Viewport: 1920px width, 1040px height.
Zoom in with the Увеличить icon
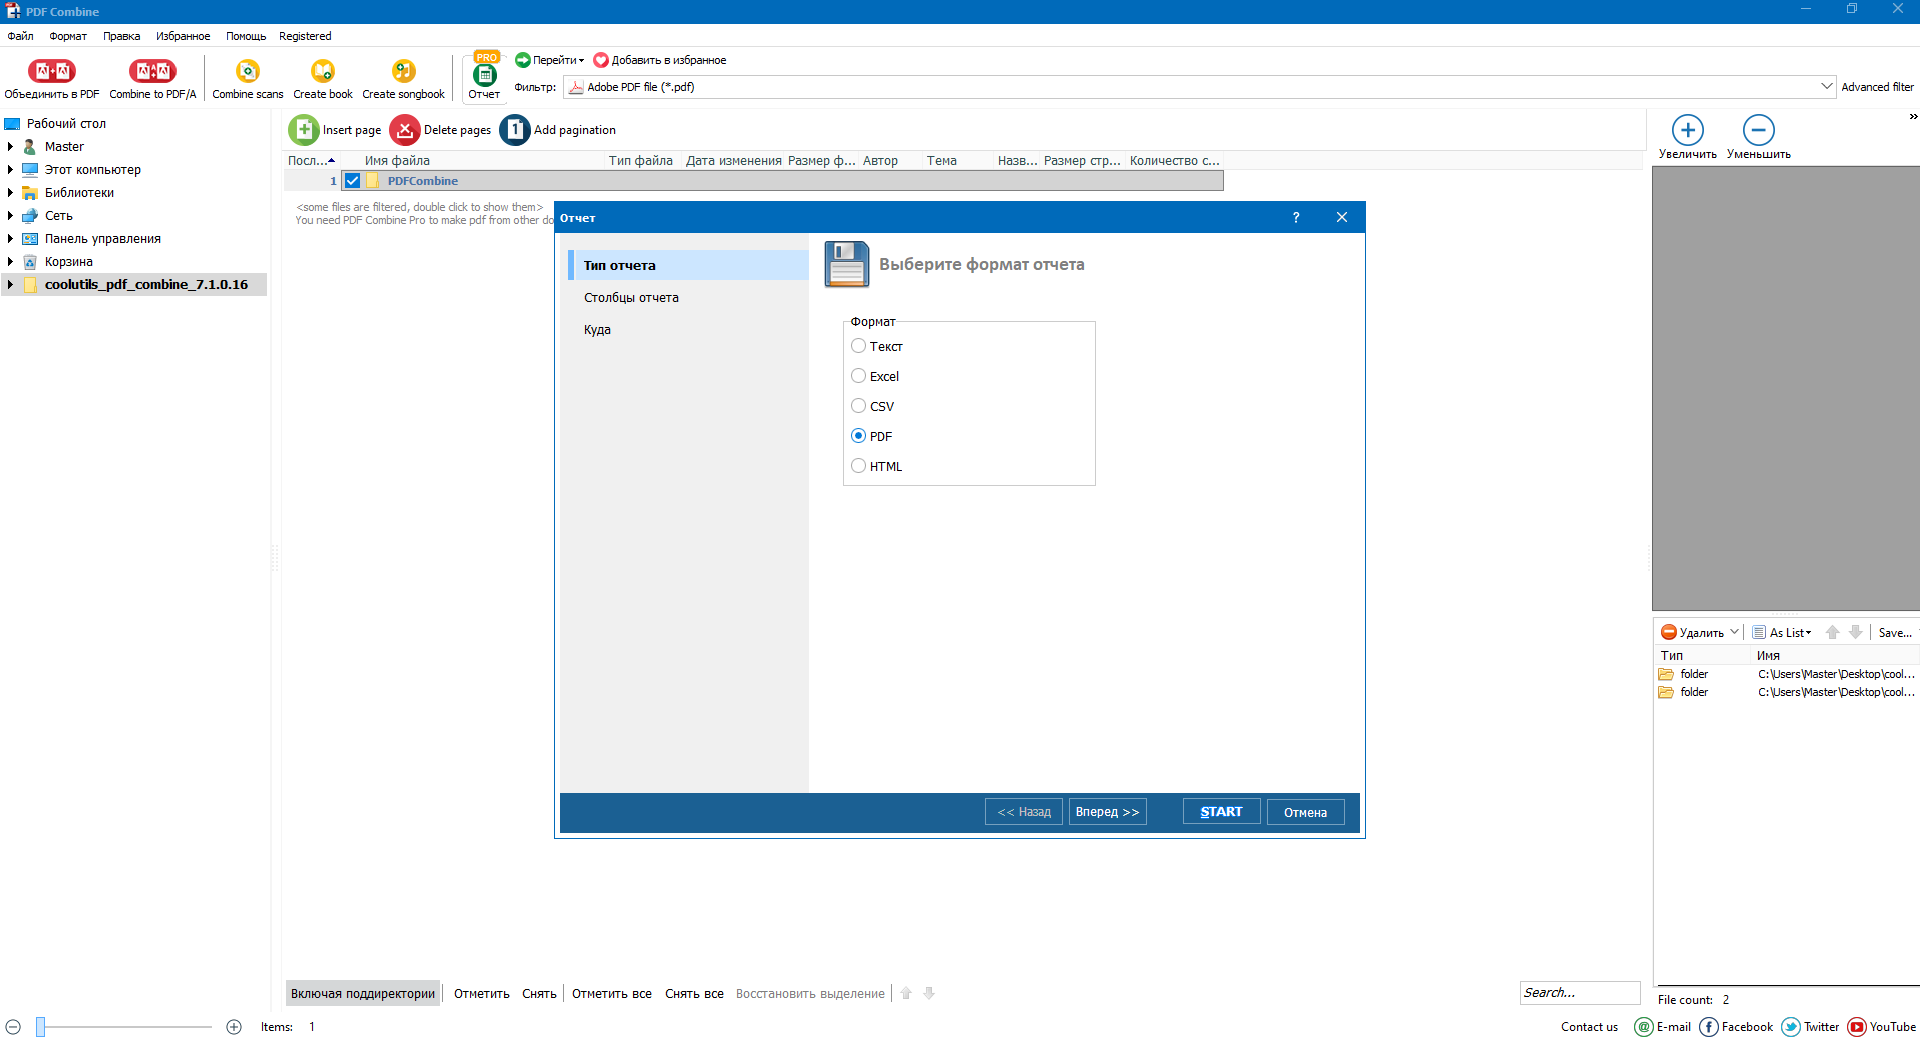[1687, 130]
